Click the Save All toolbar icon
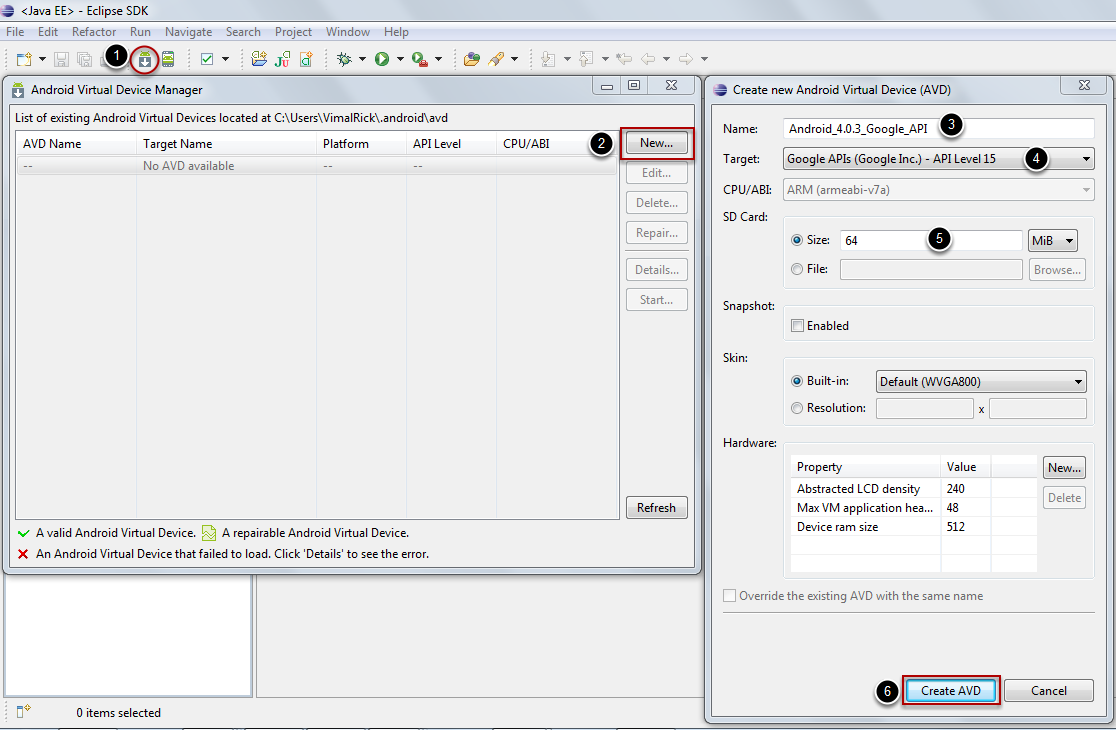This screenshot has height=730, width=1116. pos(85,59)
